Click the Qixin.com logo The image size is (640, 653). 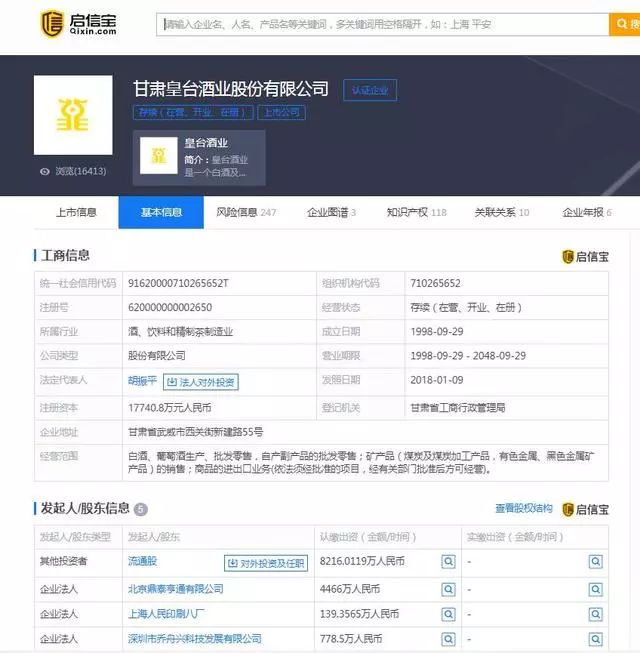tap(78, 24)
